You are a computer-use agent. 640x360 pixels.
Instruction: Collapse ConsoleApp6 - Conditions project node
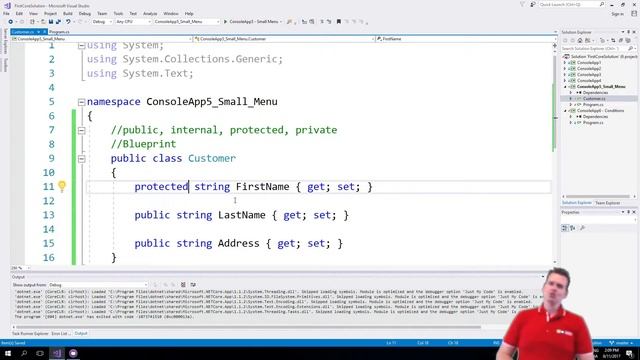[x=565, y=111]
